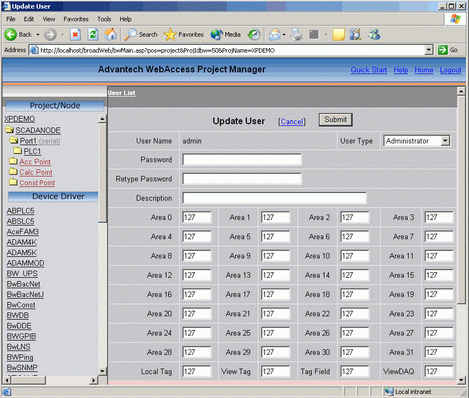Image resolution: width=469 pixels, height=398 pixels.
Task: Expand the address bar URL dropdown
Action: (x=429, y=50)
